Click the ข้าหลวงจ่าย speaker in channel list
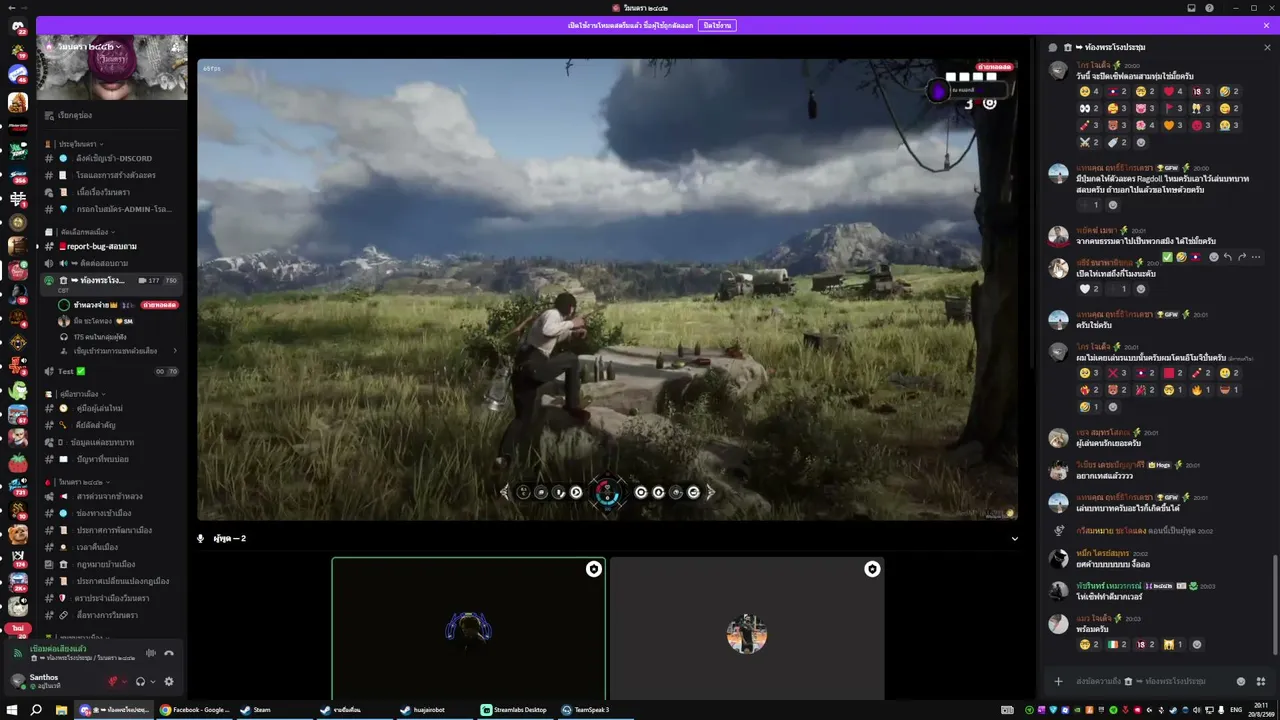The height and width of the screenshot is (720, 1280). (118, 304)
